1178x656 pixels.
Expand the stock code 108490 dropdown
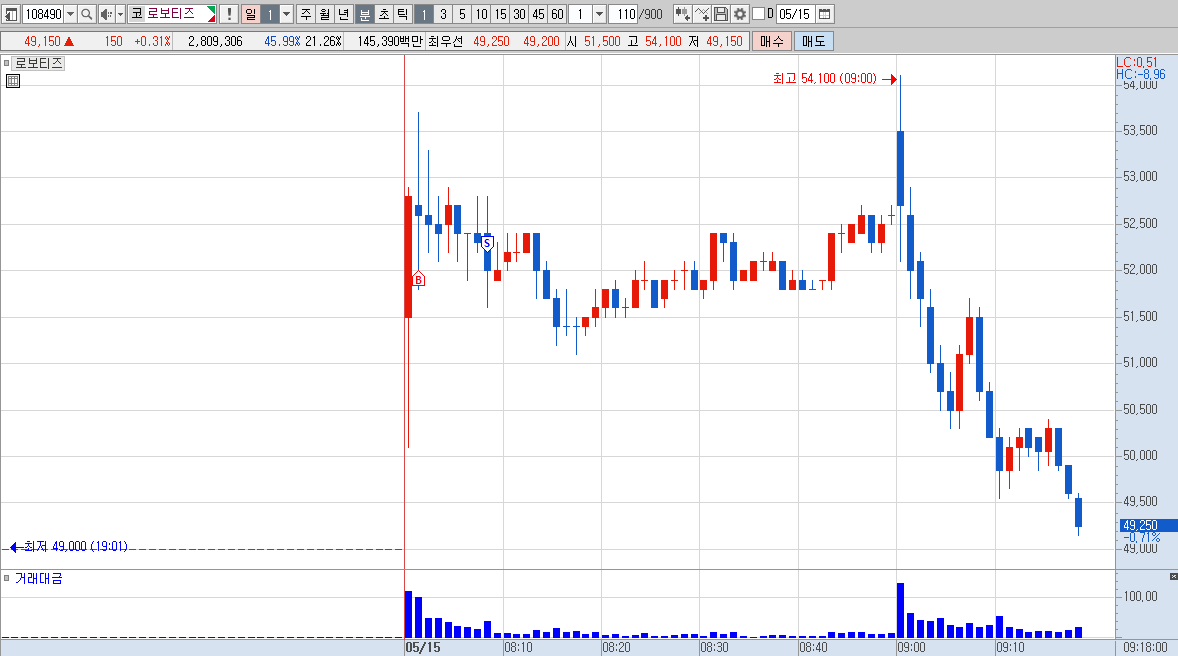point(70,14)
